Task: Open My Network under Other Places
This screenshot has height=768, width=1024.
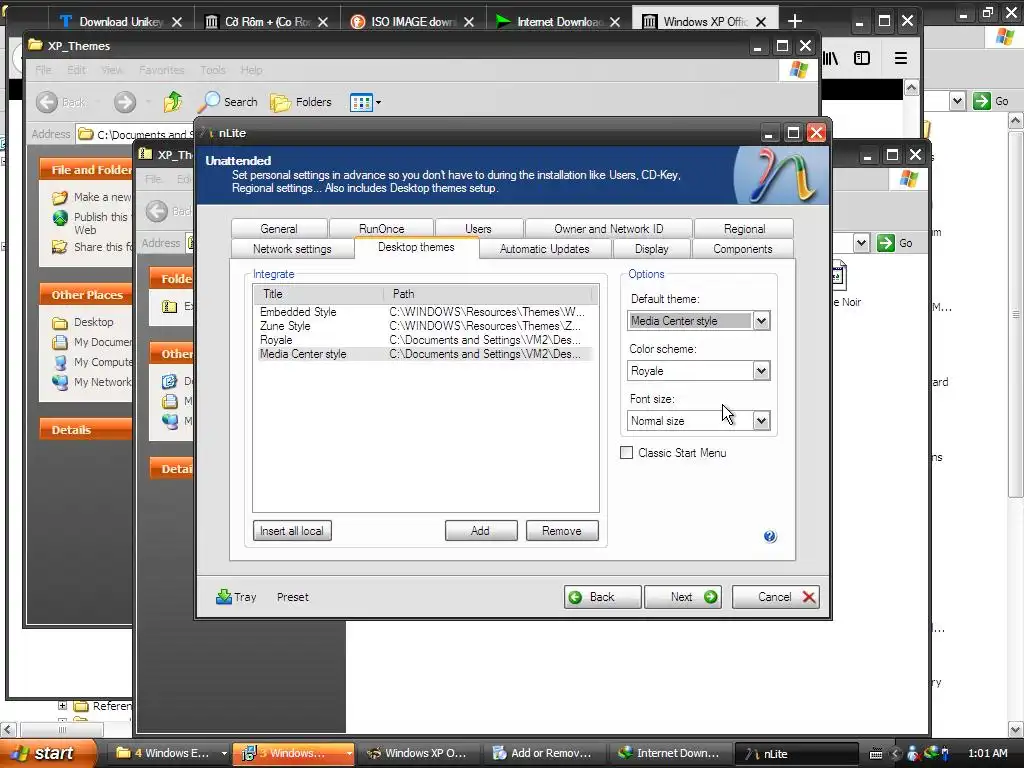Action: pos(102,382)
